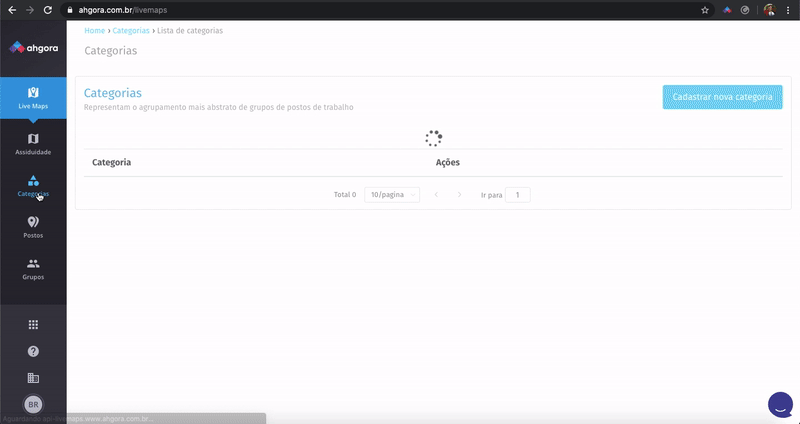Go forward in browser history

(30, 10)
